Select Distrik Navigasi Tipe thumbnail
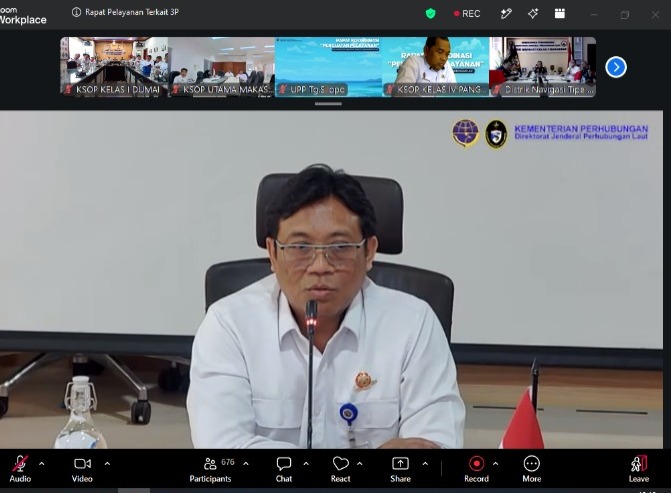Image resolution: width=671 pixels, height=493 pixels. click(x=543, y=67)
